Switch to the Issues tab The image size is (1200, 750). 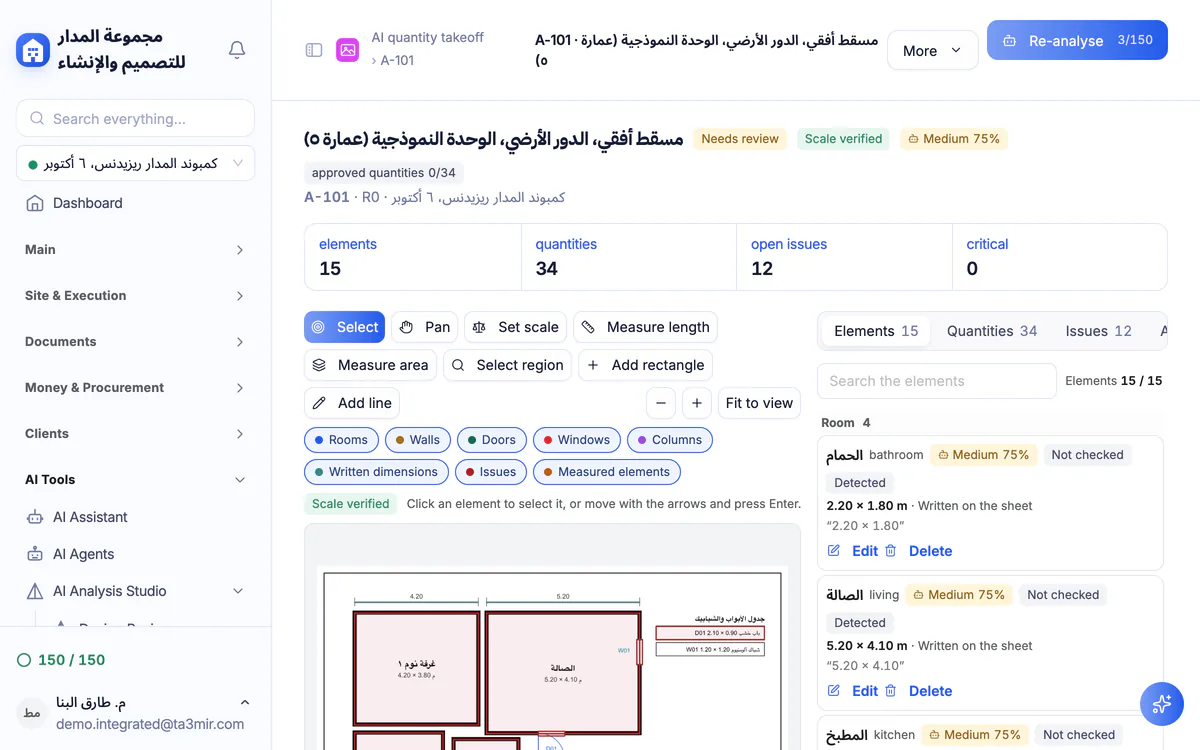pos(1098,331)
